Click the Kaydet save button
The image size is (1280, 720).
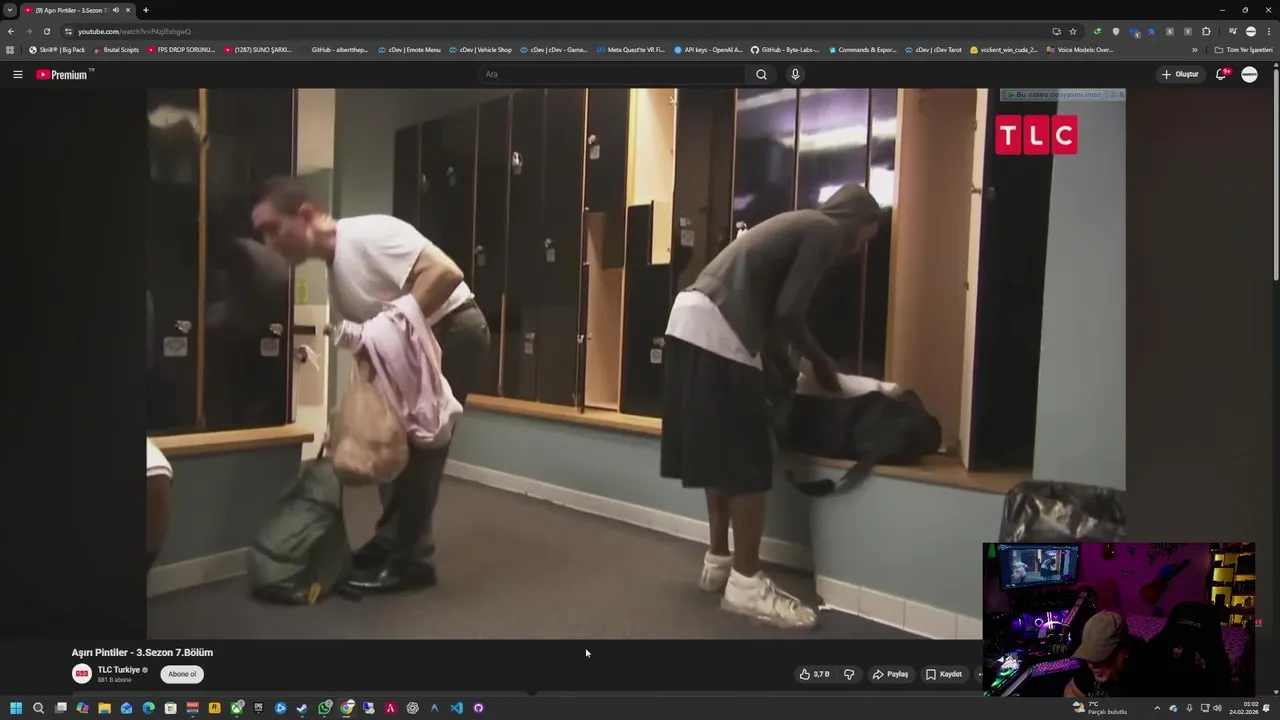[x=944, y=674]
